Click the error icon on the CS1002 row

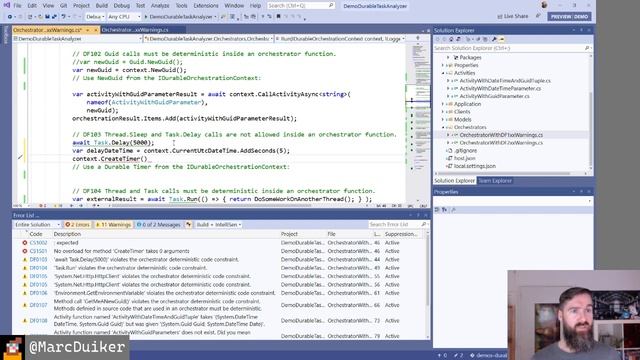click(24, 243)
